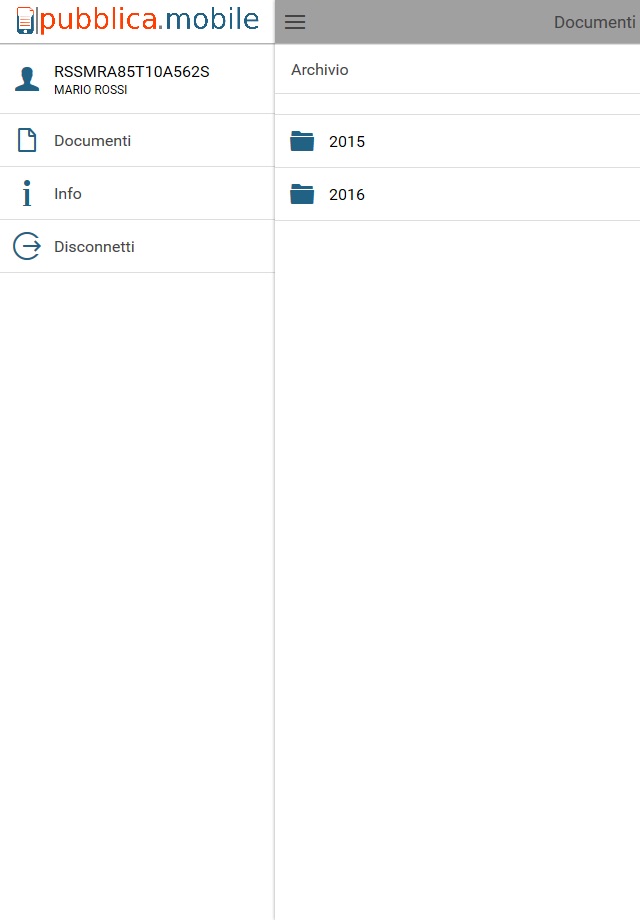
Task: Open the 2015 archive folder label
Action: [347, 141]
